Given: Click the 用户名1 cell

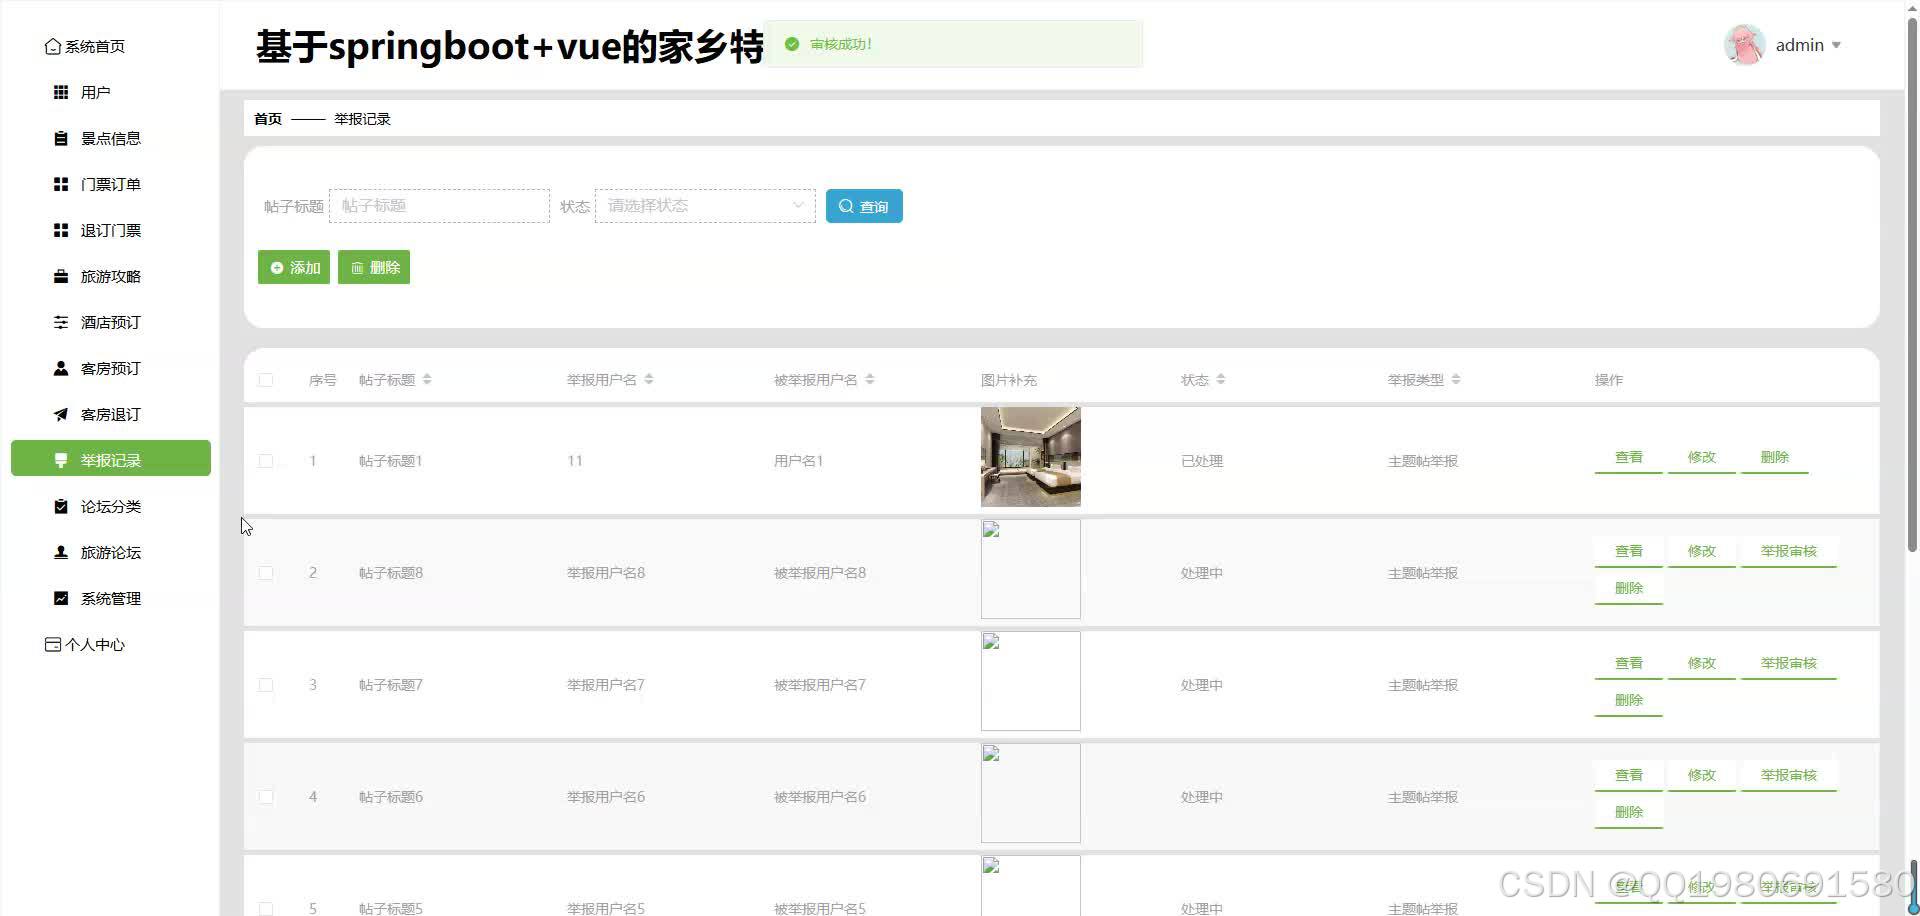Looking at the screenshot, I should point(798,461).
